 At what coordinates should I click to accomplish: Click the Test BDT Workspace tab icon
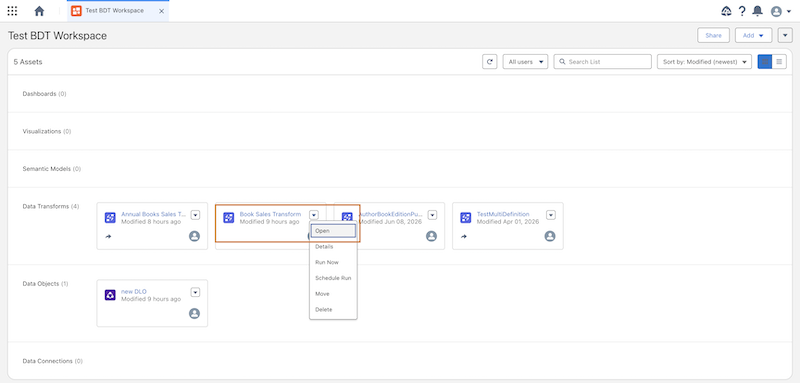(76, 11)
